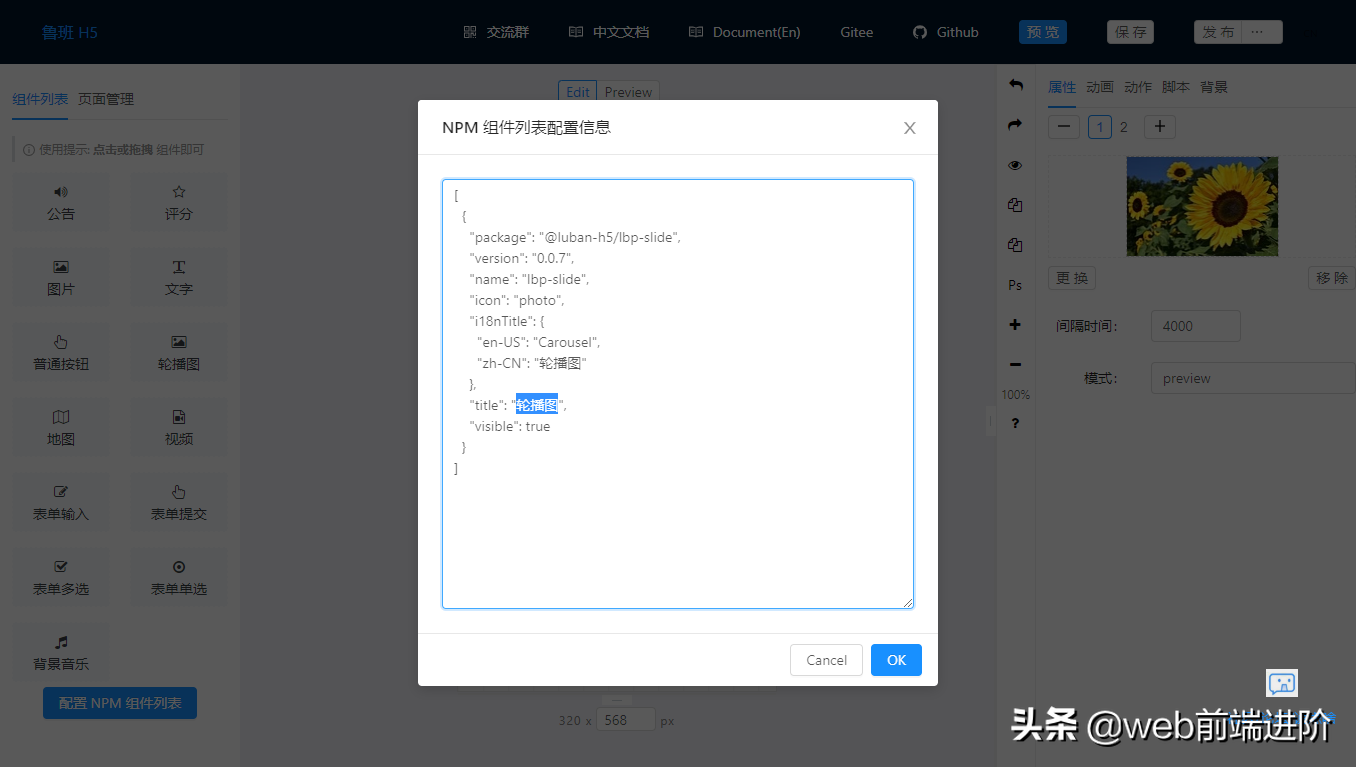The width and height of the screenshot is (1356, 767).
Task: Select slide number 2
Action: (x=1124, y=127)
